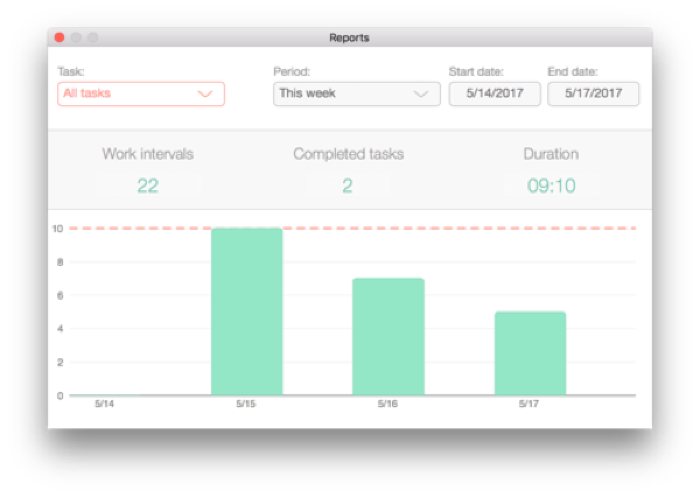700x497 pixels.
Task: Click the Work intervals value 22
Action: tap(148, 186)
